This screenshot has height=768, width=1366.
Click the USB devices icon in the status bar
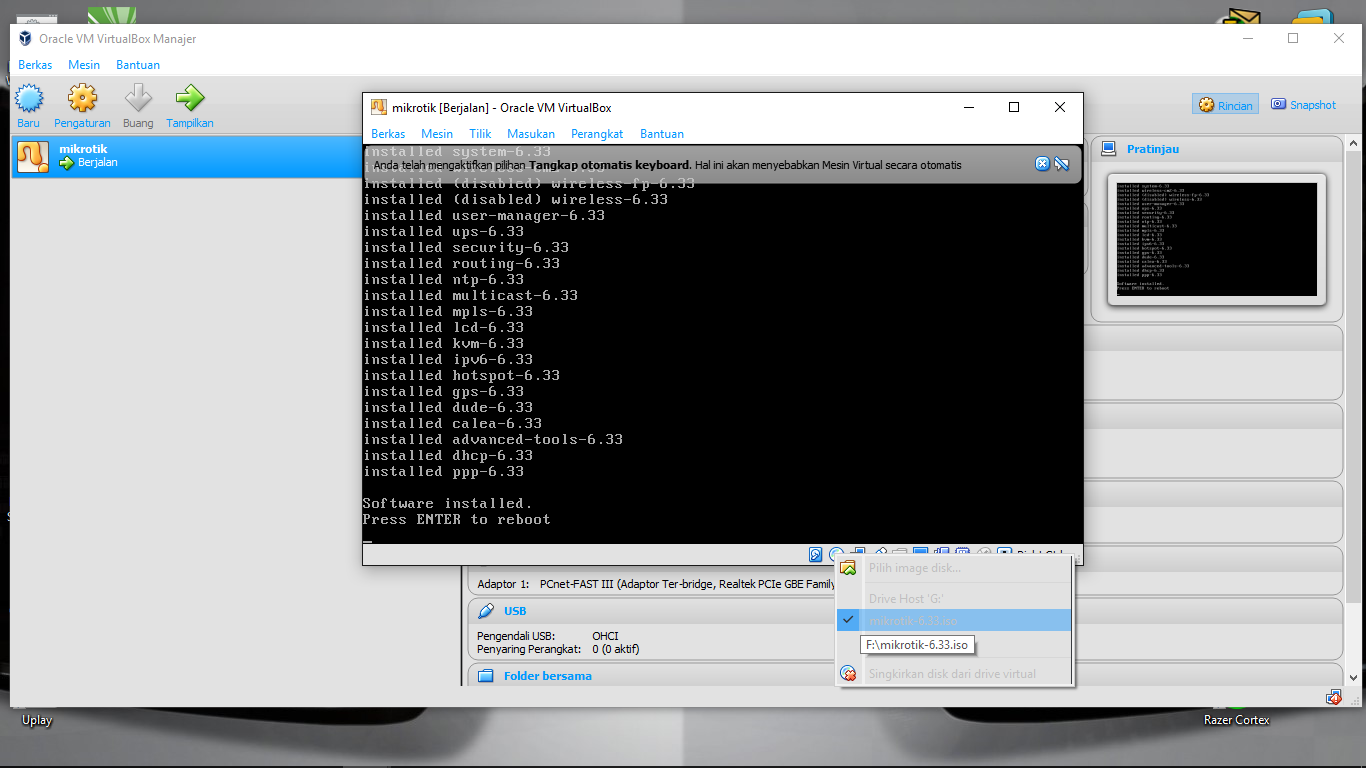tap(879, 552)
